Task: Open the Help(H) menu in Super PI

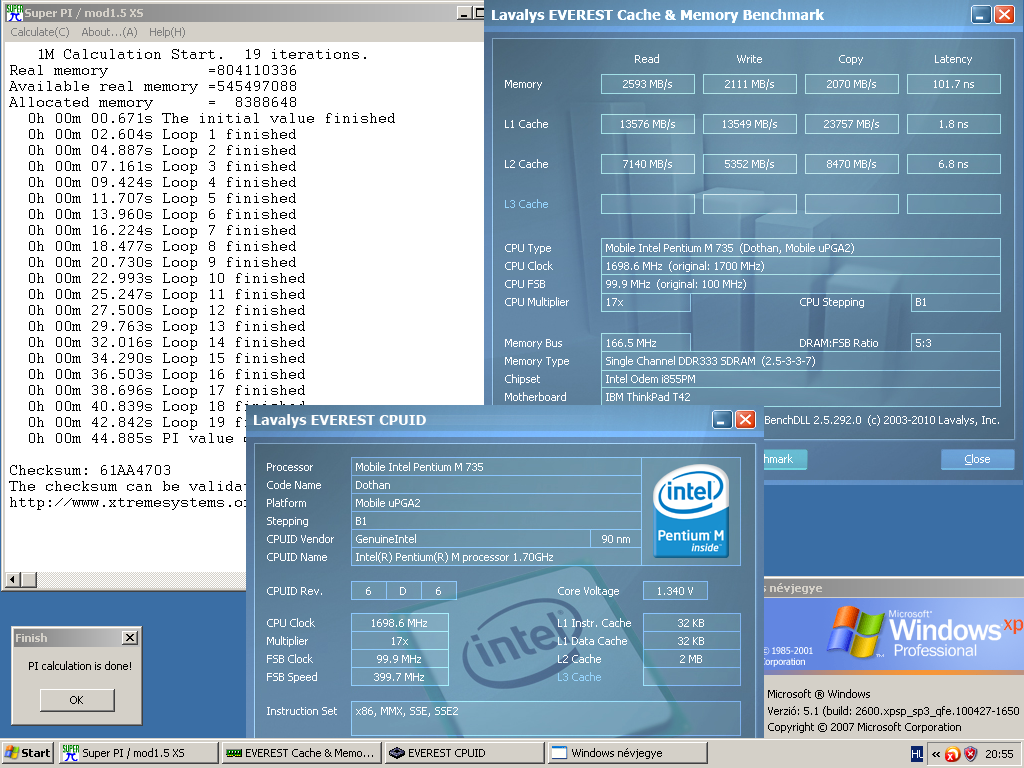Action: (167, 32)
